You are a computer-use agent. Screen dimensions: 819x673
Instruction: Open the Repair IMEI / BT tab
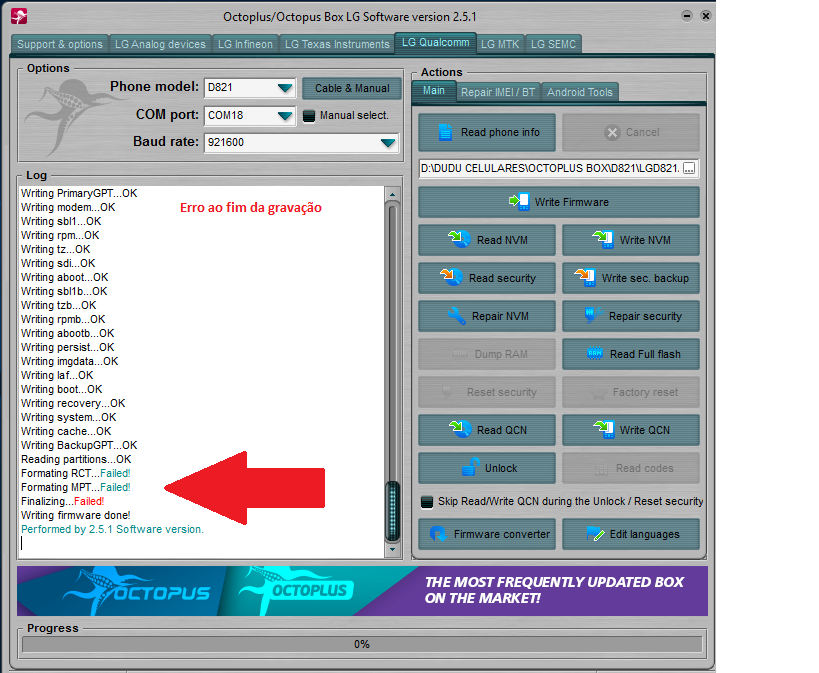(498, 92)
